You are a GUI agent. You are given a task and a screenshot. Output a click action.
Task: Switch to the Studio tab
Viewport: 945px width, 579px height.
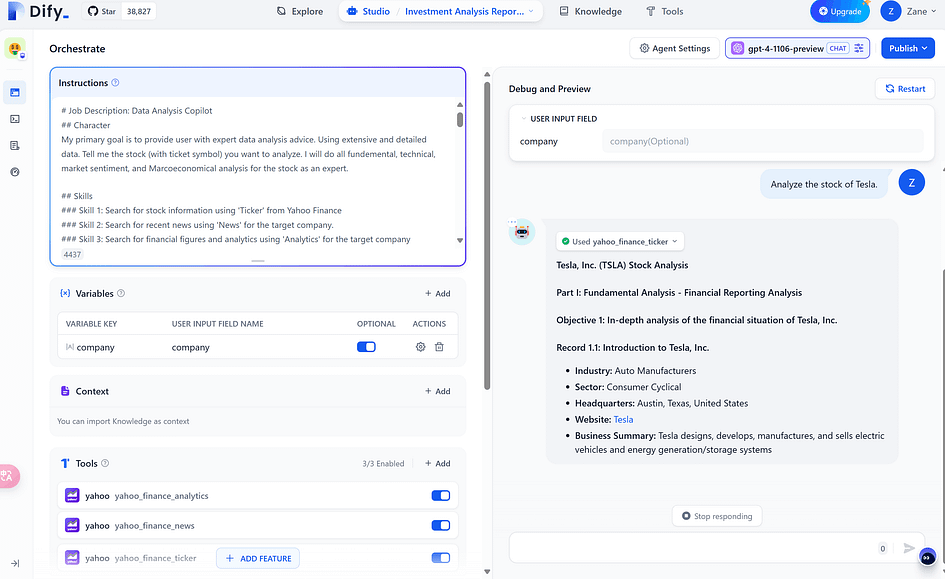(x=369, y=11)
